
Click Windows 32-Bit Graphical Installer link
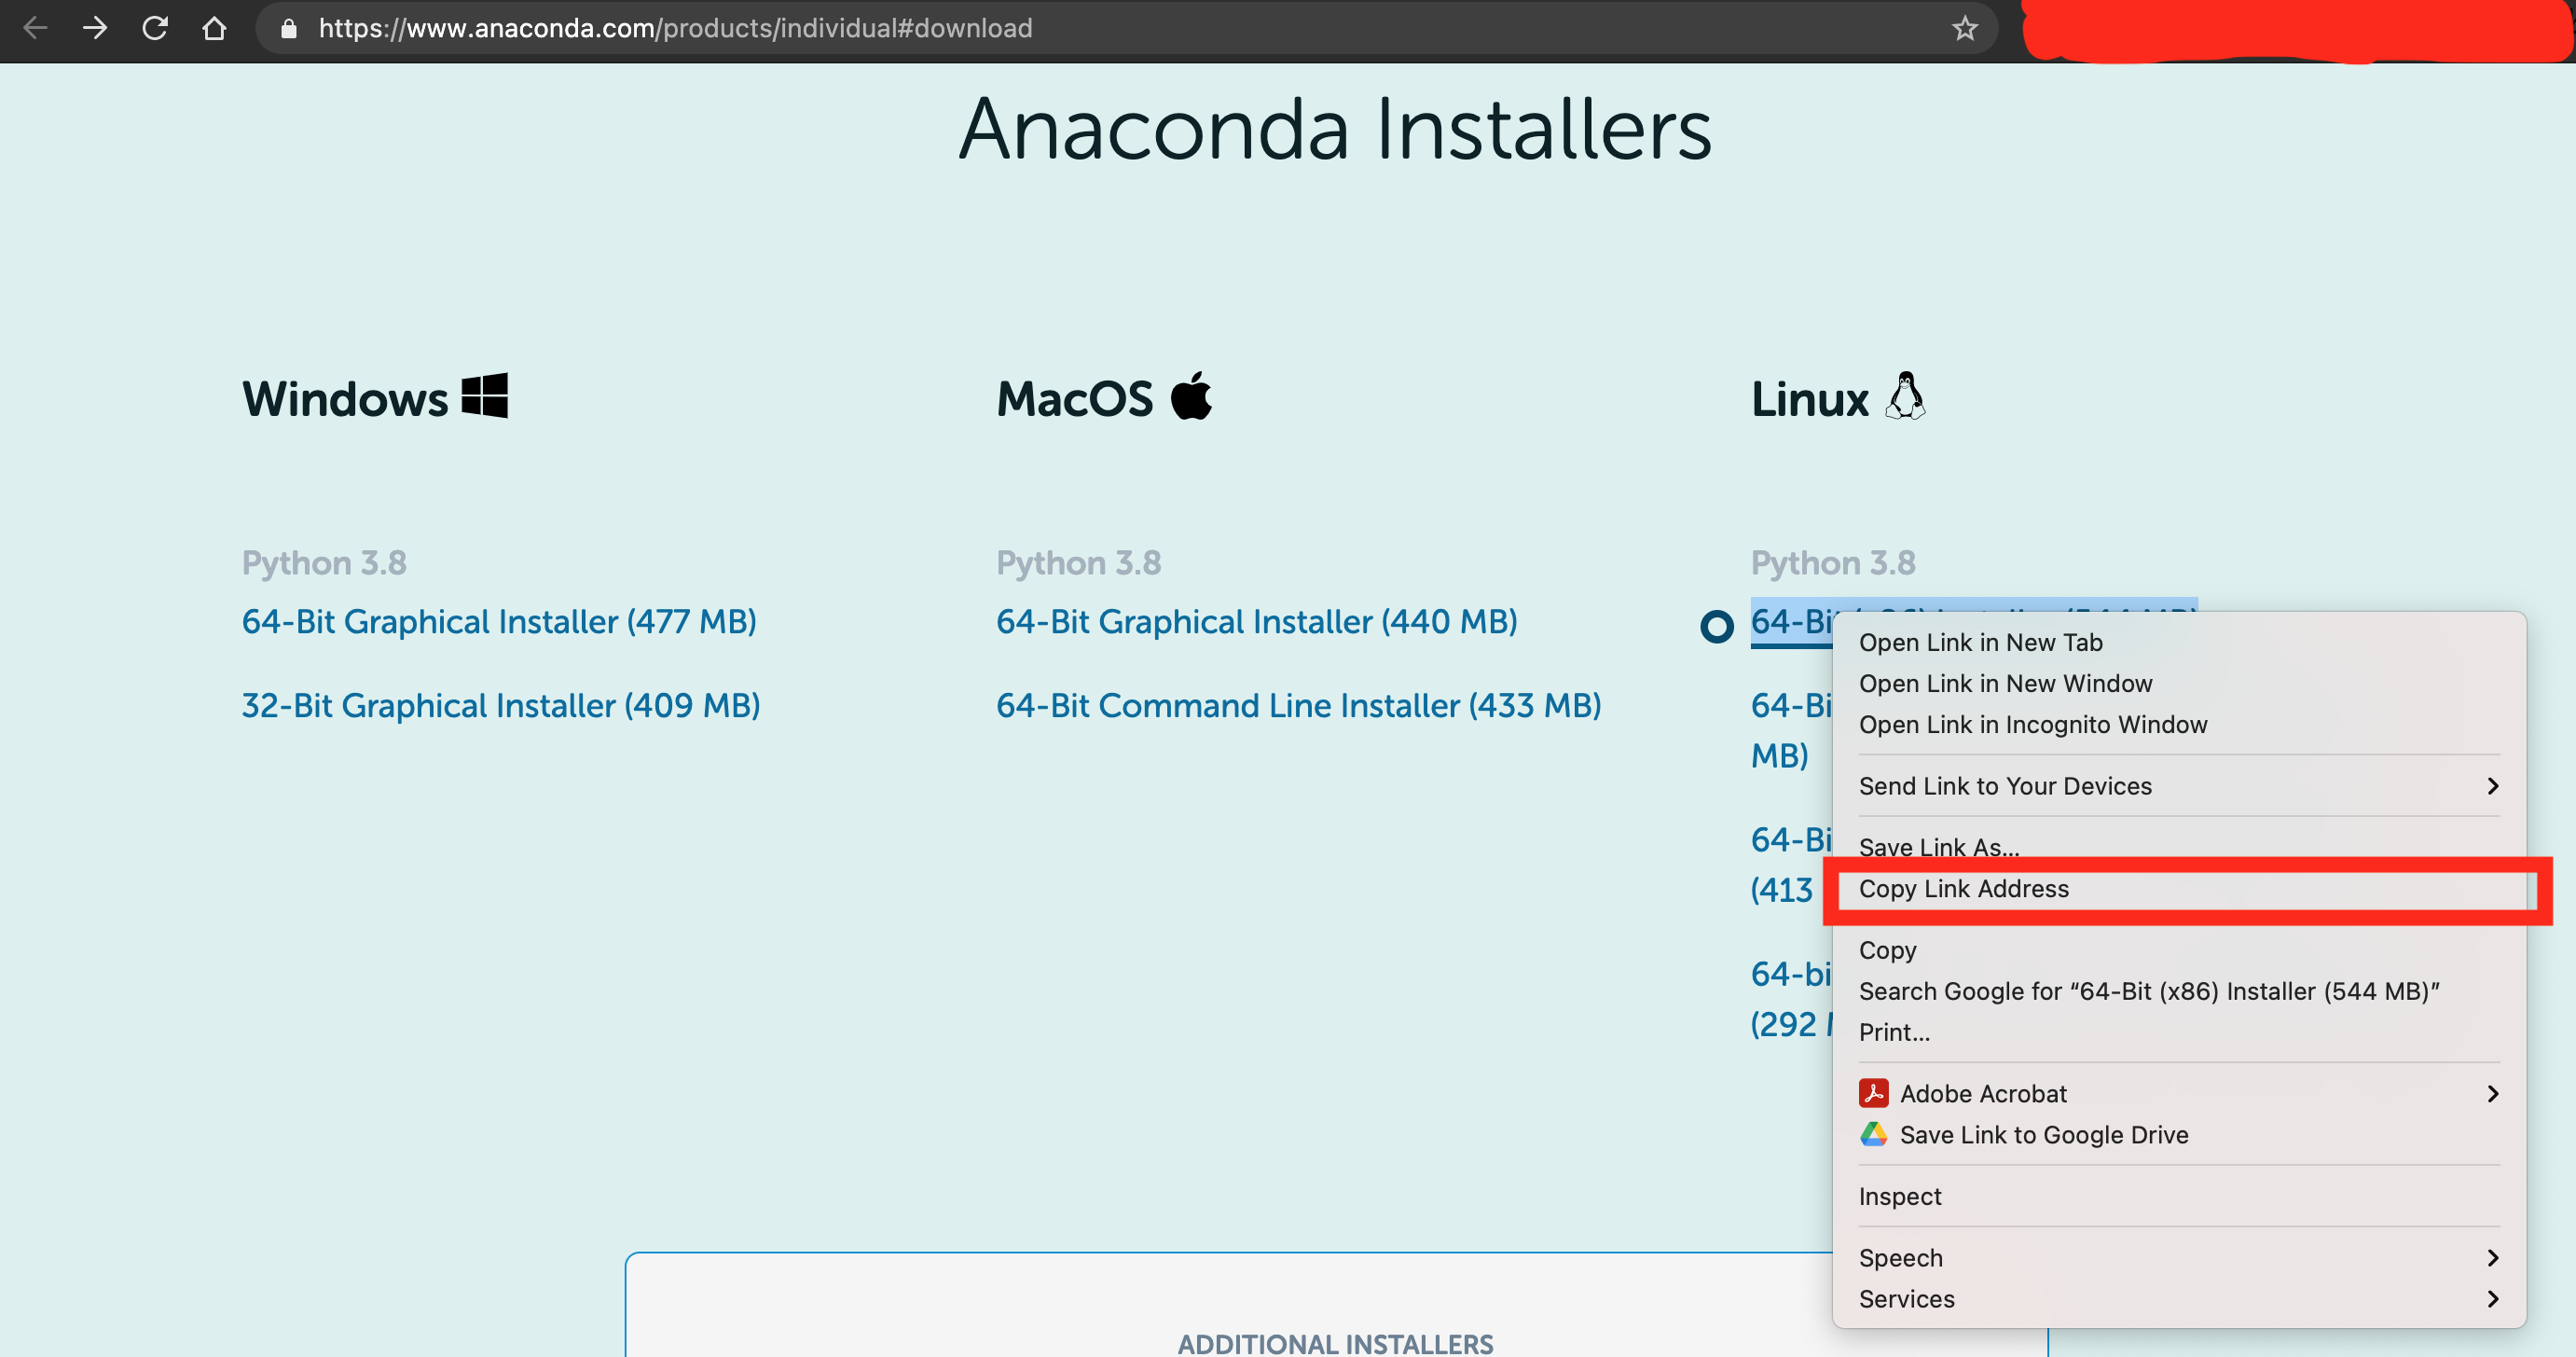click(x=501, y=706)
